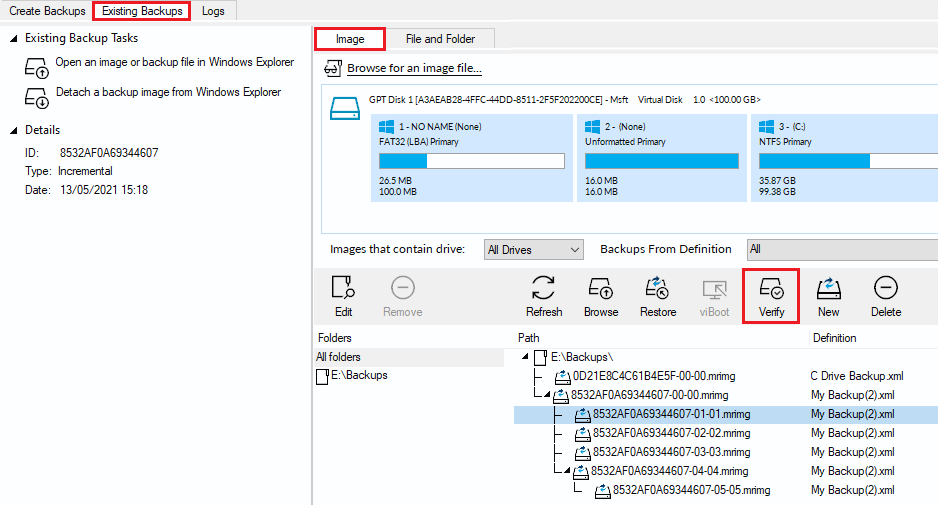Collapse the E:\Backups\ tree node
The image size is (938, 505).
(526, 357)
